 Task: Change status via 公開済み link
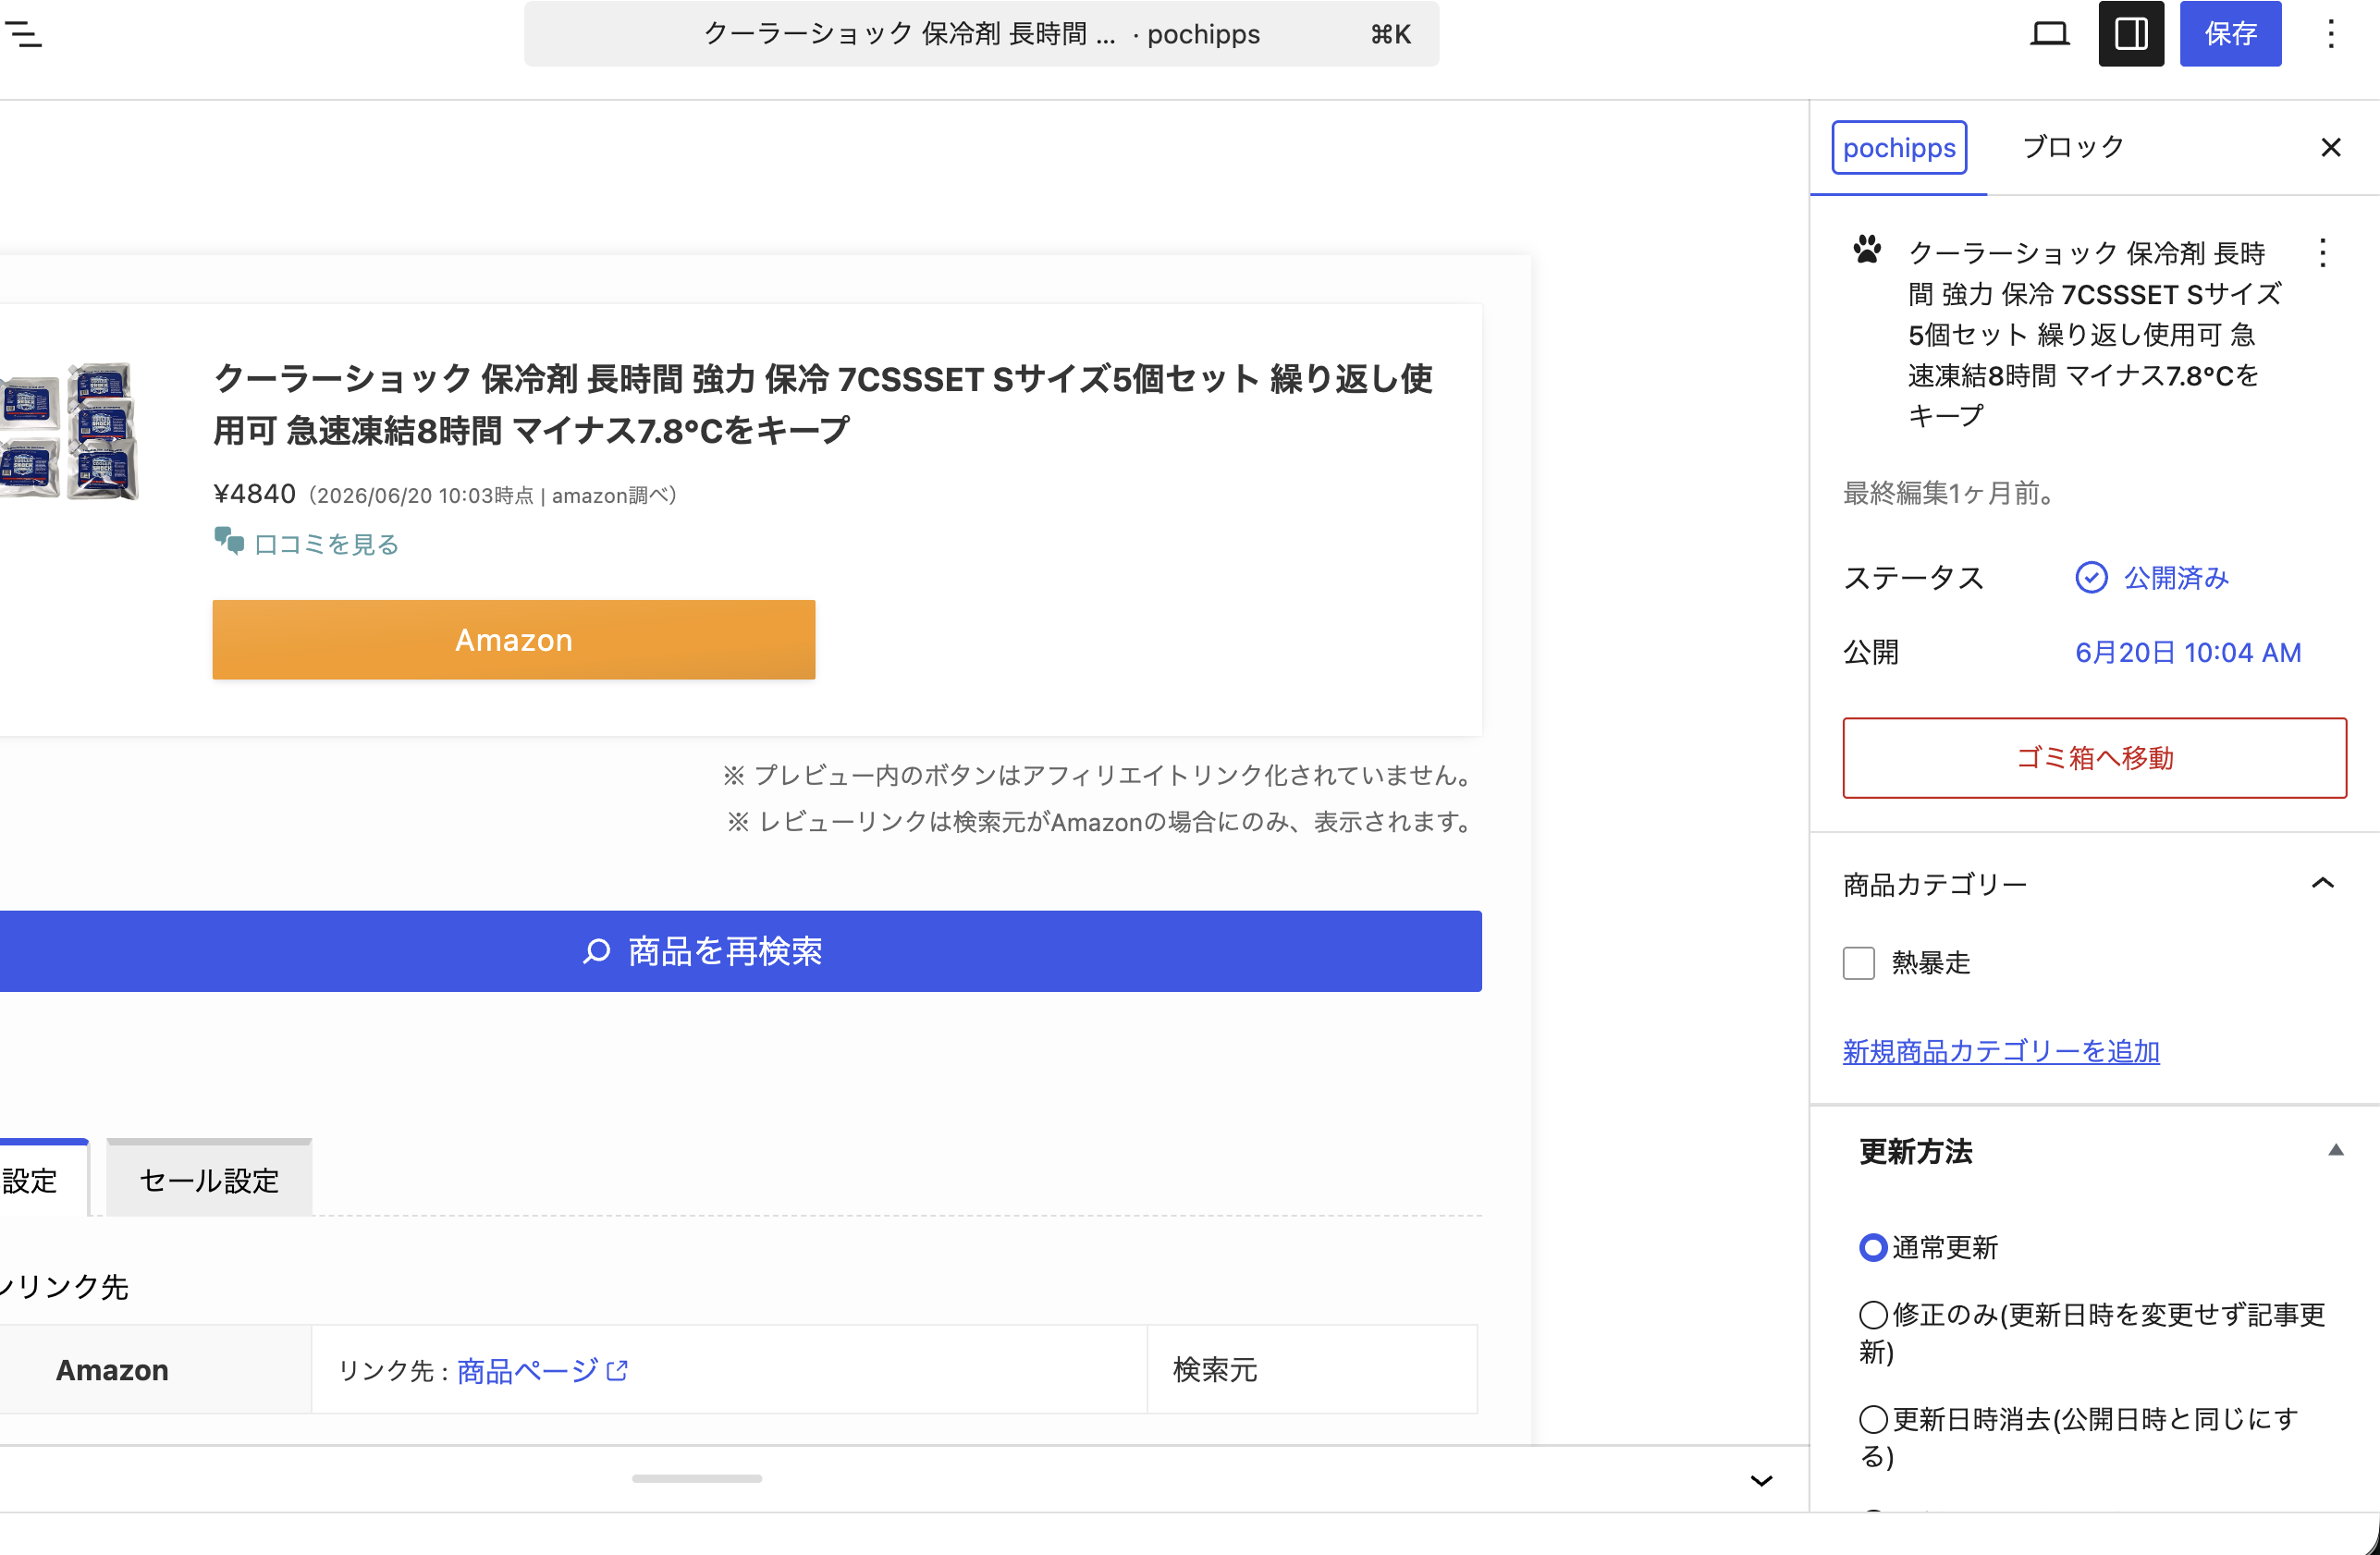point(2175,578)
